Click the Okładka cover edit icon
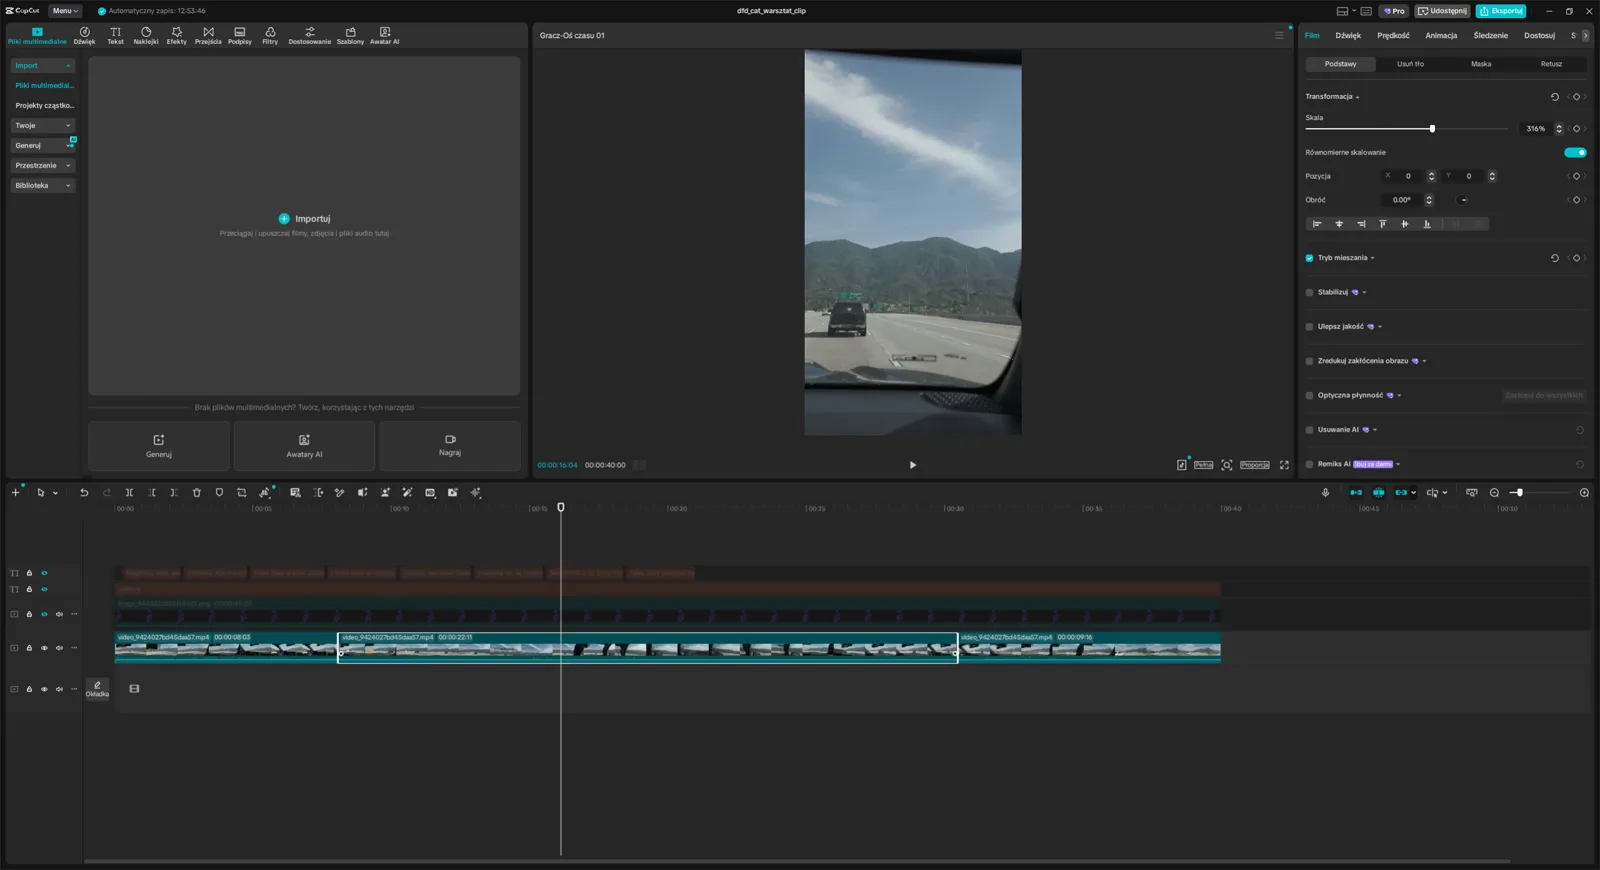Viewport: 1600px width, 870px height. point(97,688)
